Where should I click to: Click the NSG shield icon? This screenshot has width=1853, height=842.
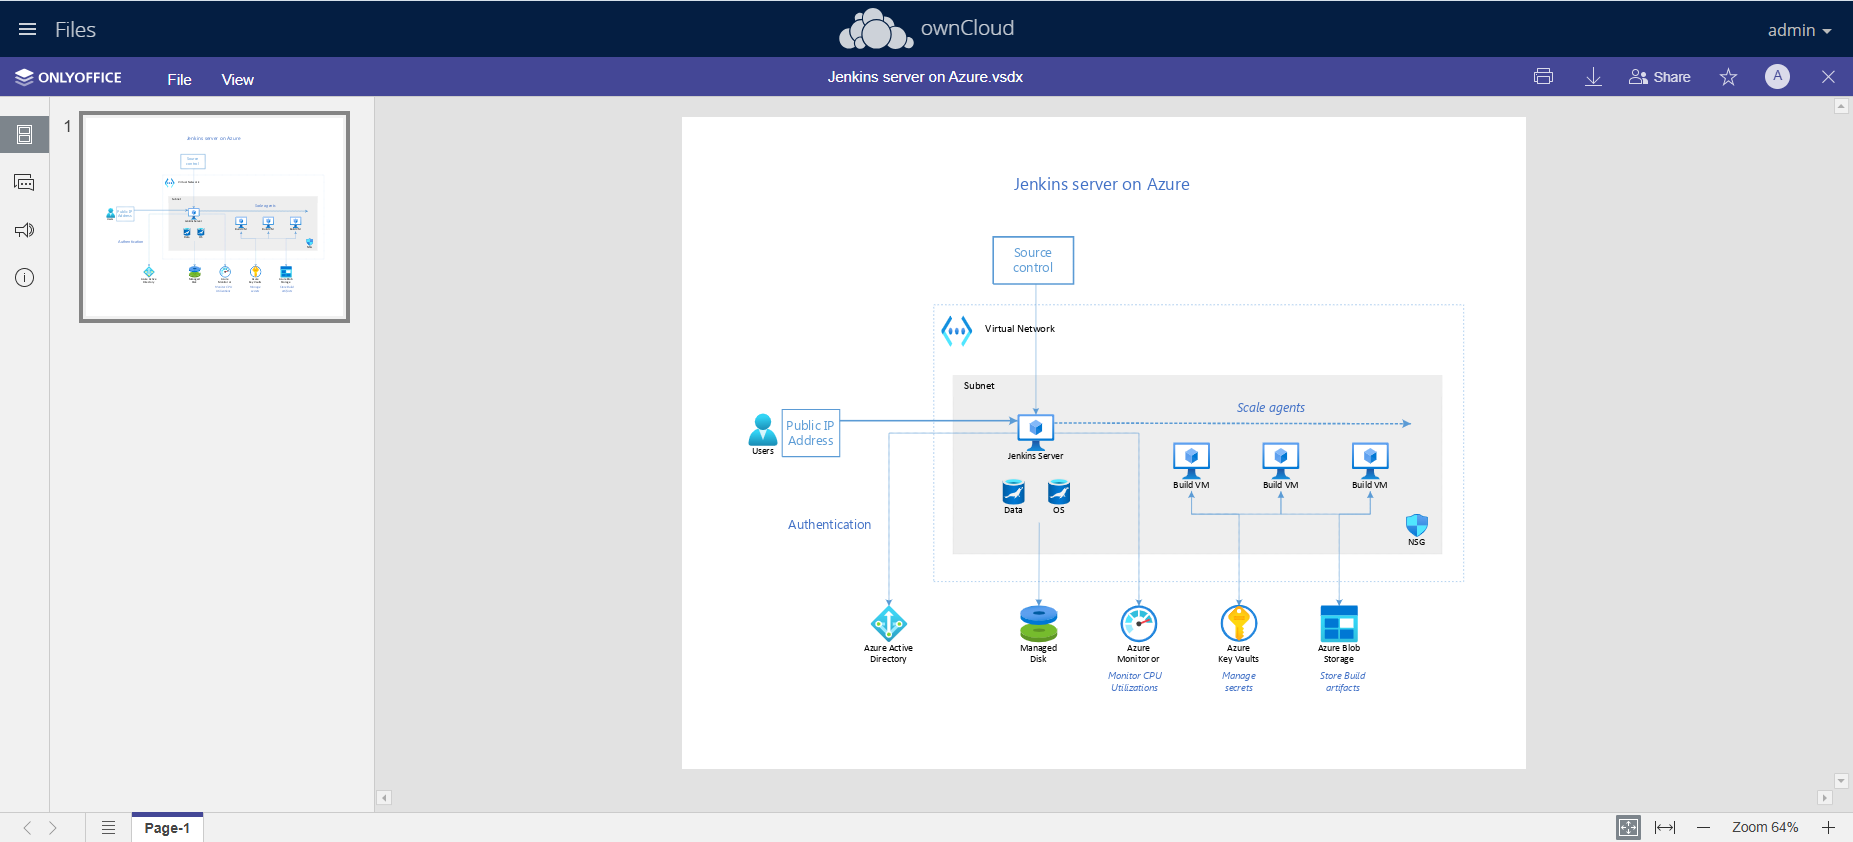pyautogui.click(x=1417, y=525)
